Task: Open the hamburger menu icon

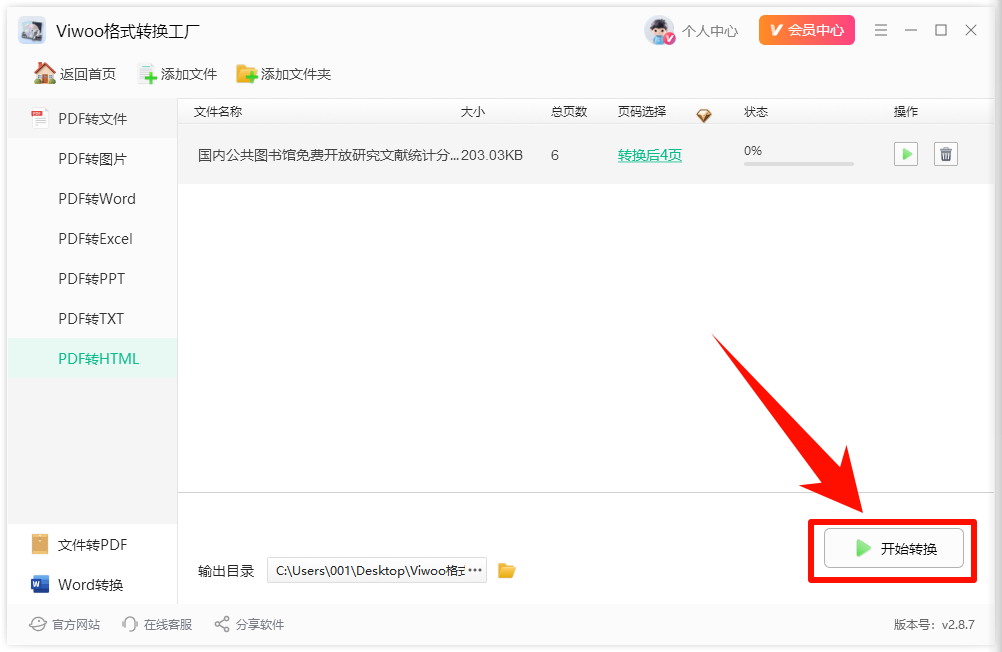Action: click(x=881, y=30)
